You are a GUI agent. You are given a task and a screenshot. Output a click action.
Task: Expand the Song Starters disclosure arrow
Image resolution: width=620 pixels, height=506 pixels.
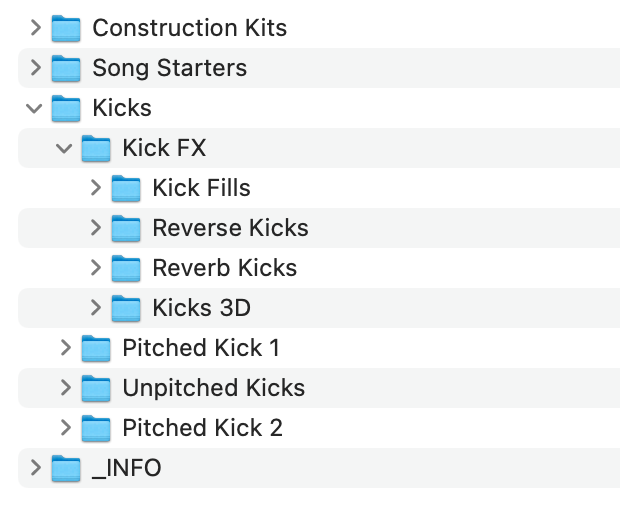[x=36, y=68]
